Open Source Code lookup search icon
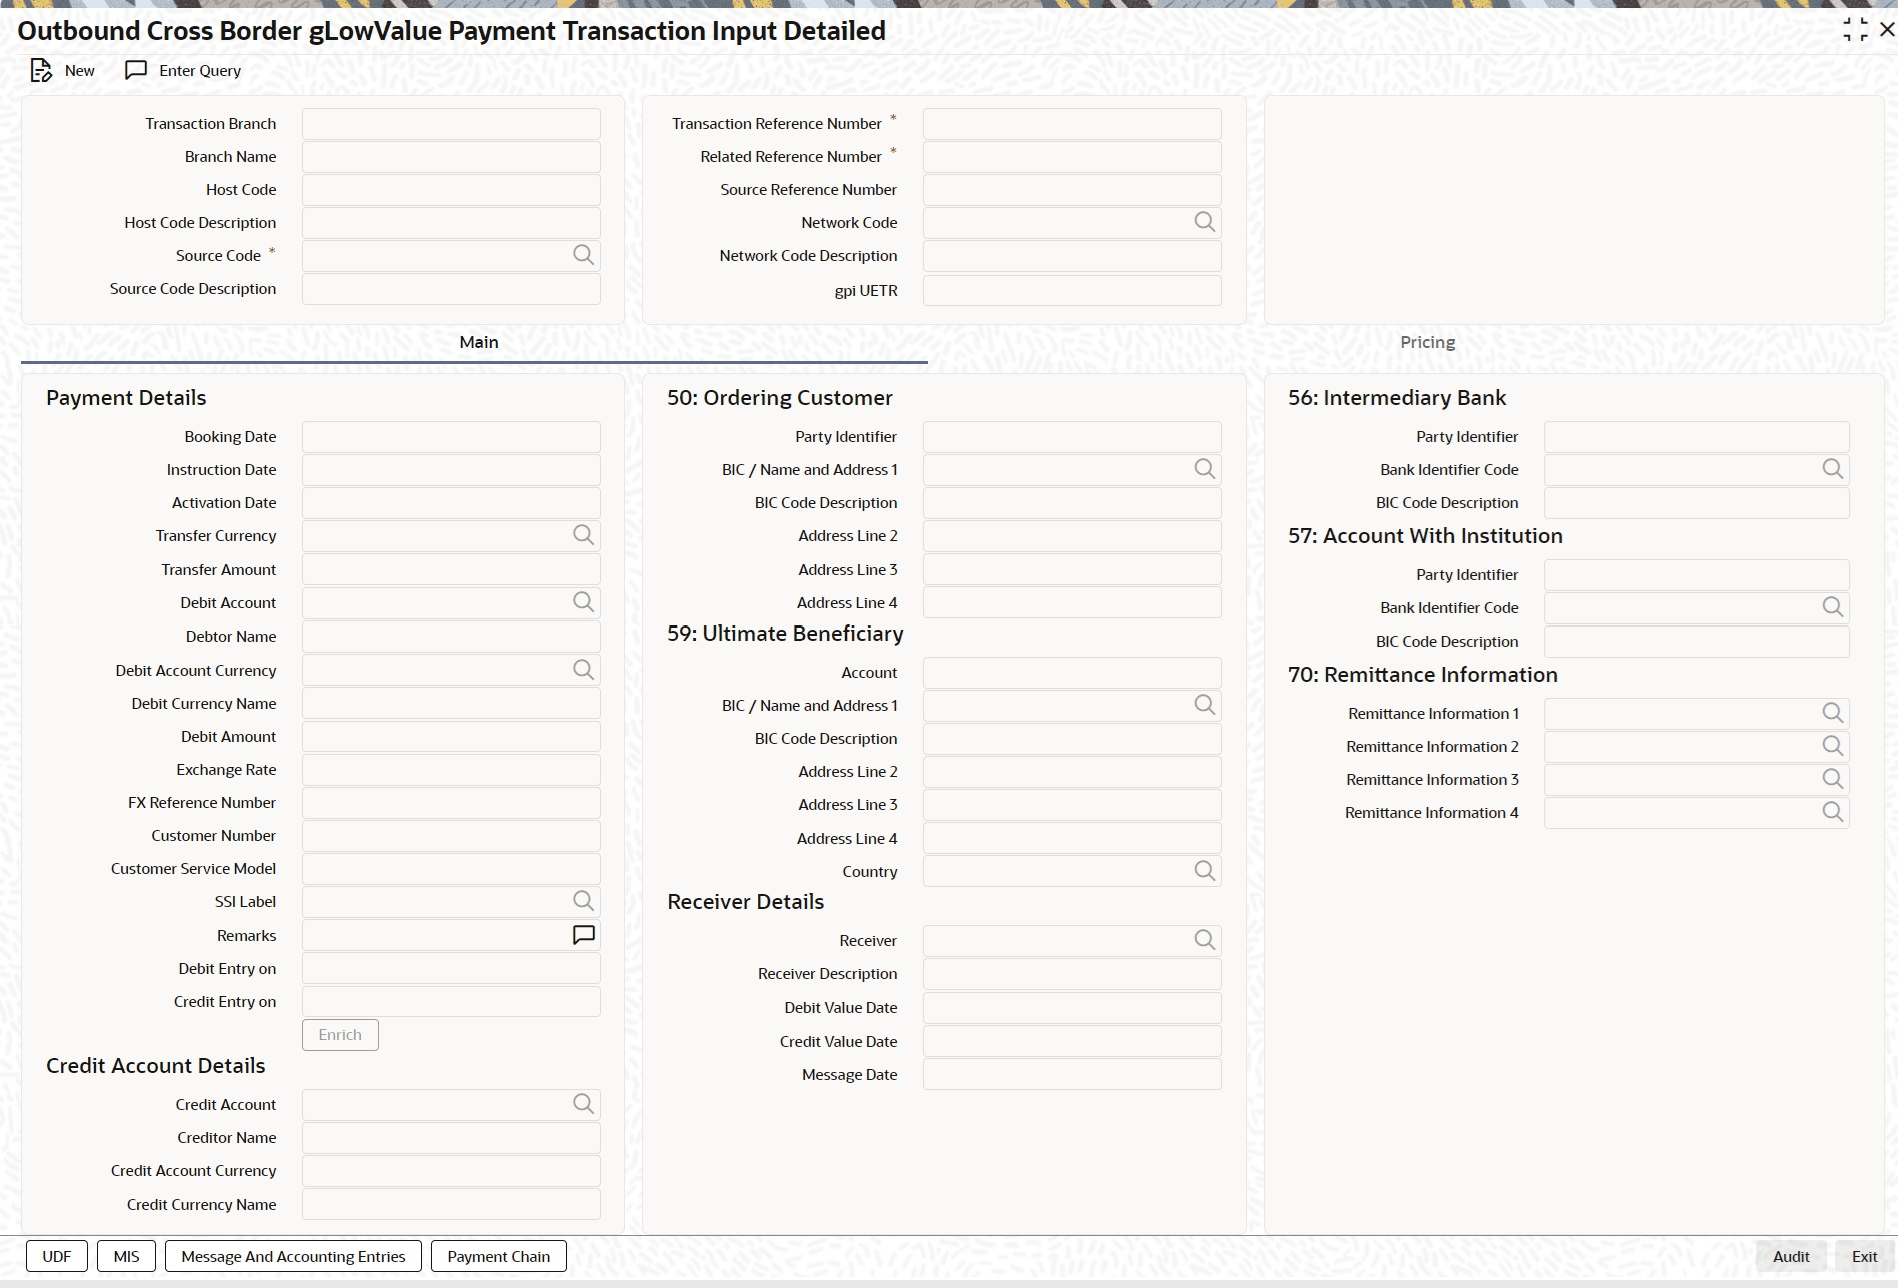 point(583,255)
